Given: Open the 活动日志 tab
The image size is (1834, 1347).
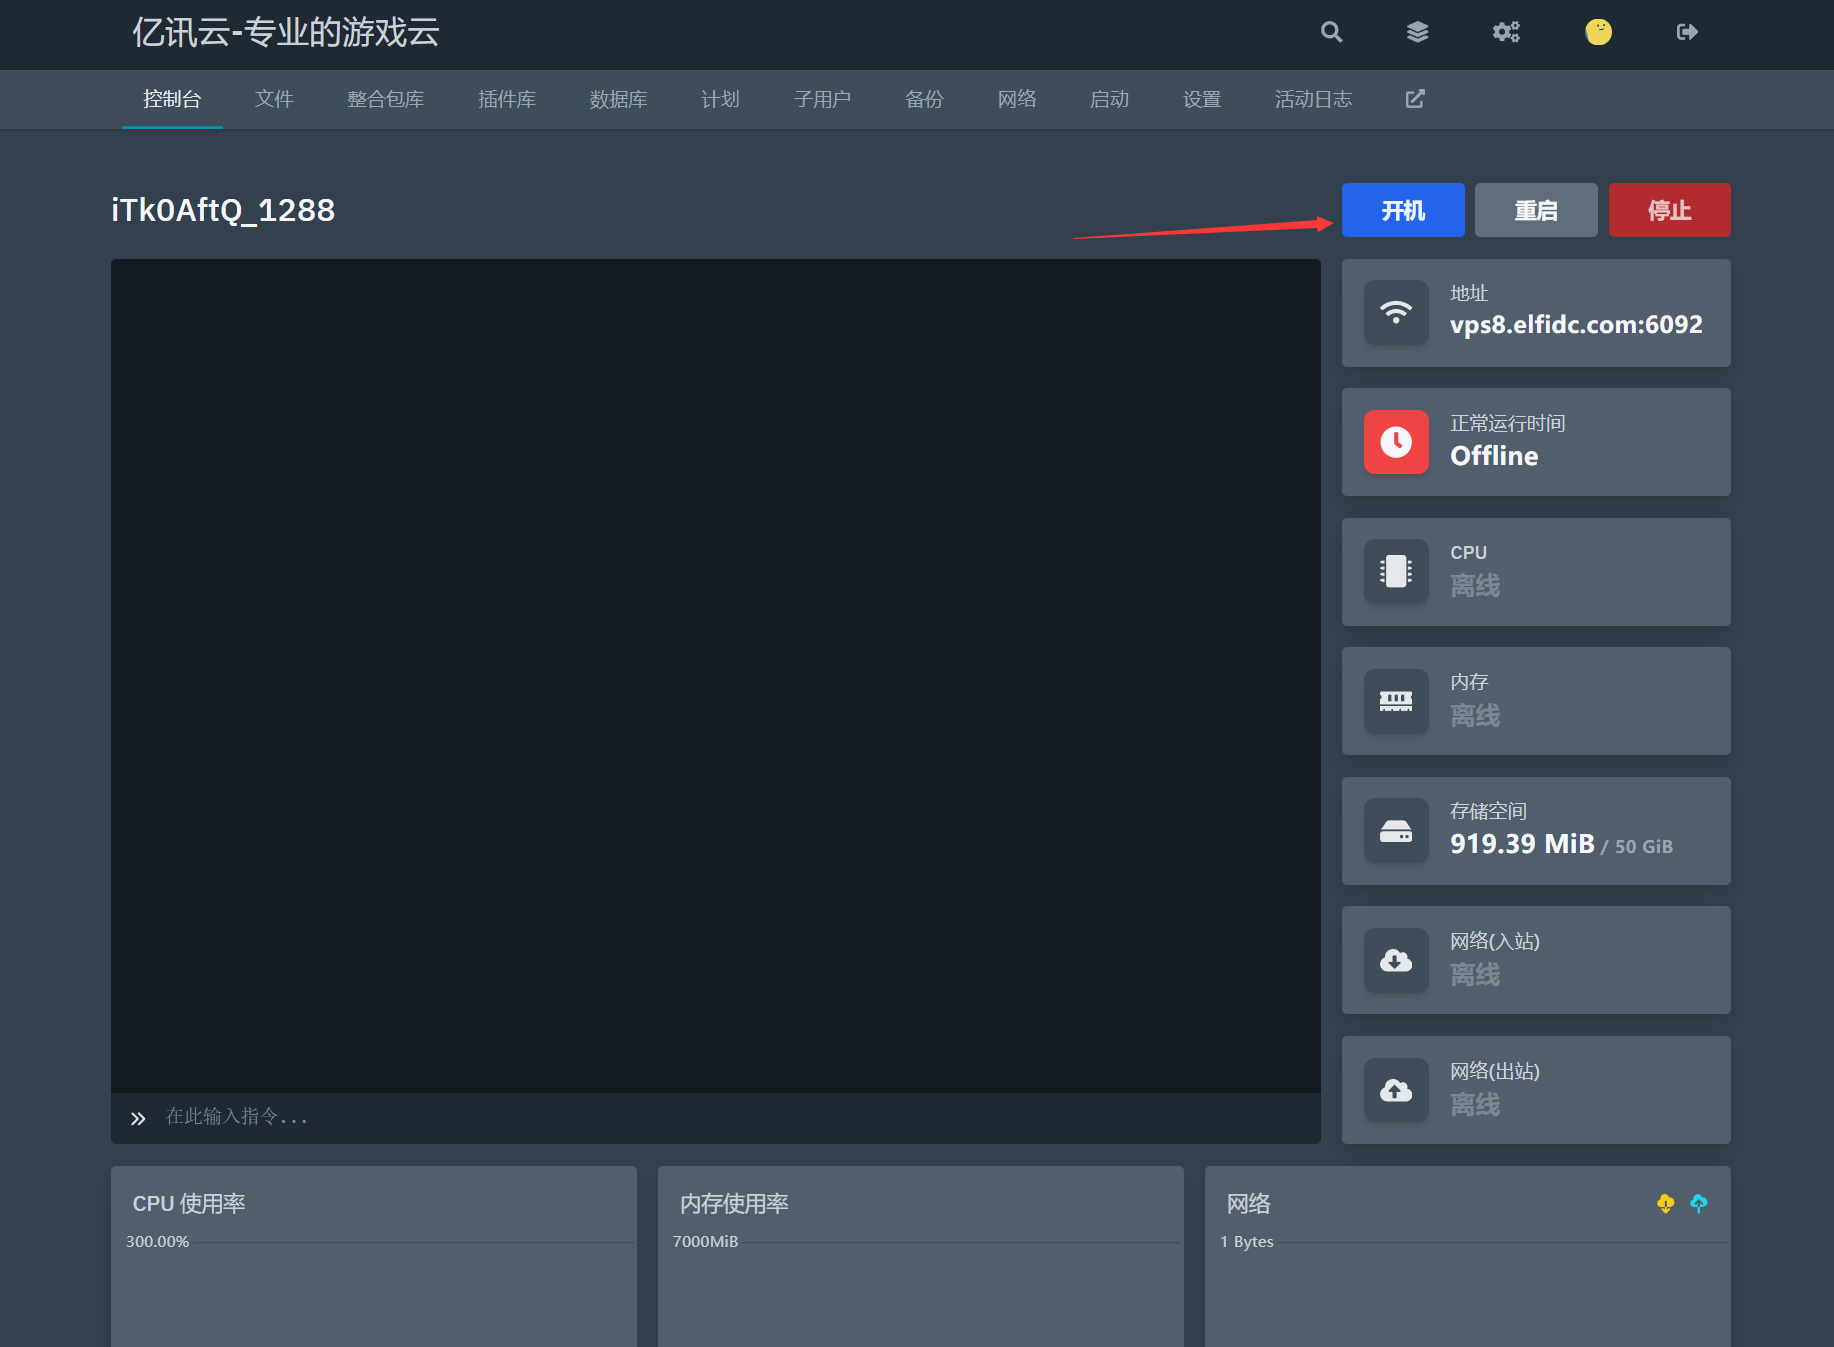Looking at the screenshot, I should (x=1313, y=99).
